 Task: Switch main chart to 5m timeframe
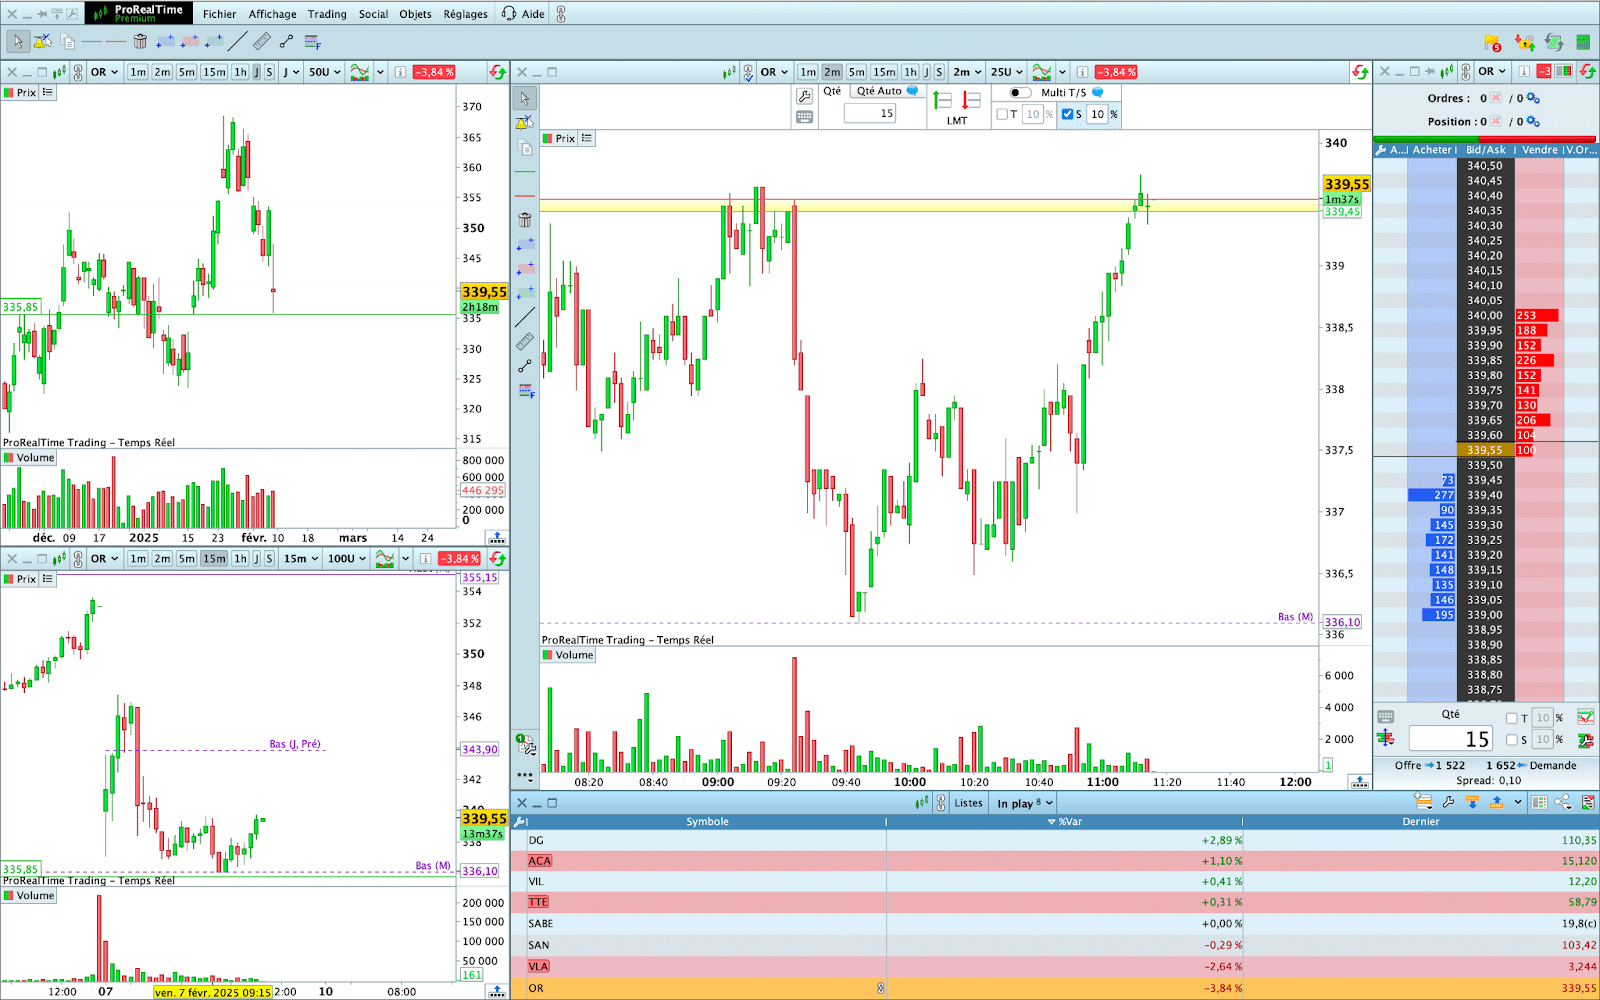pyautogui.click(x=857, y=72)
